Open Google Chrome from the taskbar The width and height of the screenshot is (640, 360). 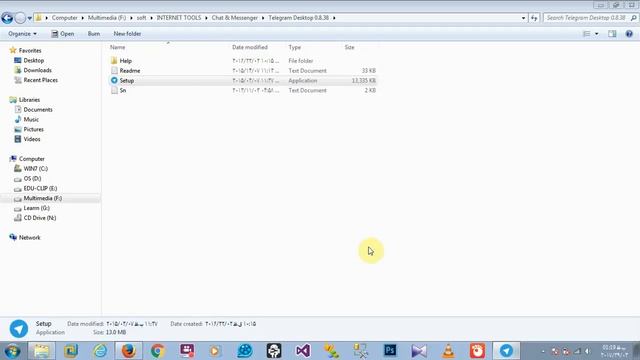click(158, 351)
